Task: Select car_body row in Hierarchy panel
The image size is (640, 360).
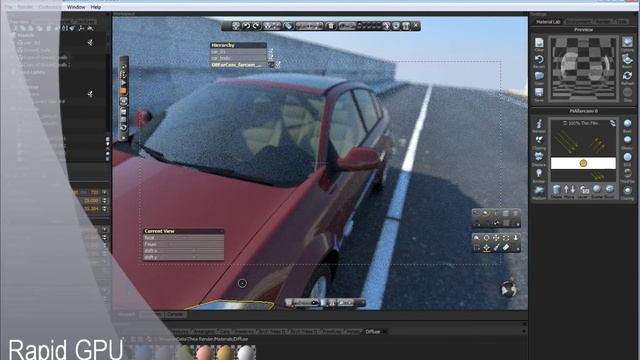Action: coord(238,58)
